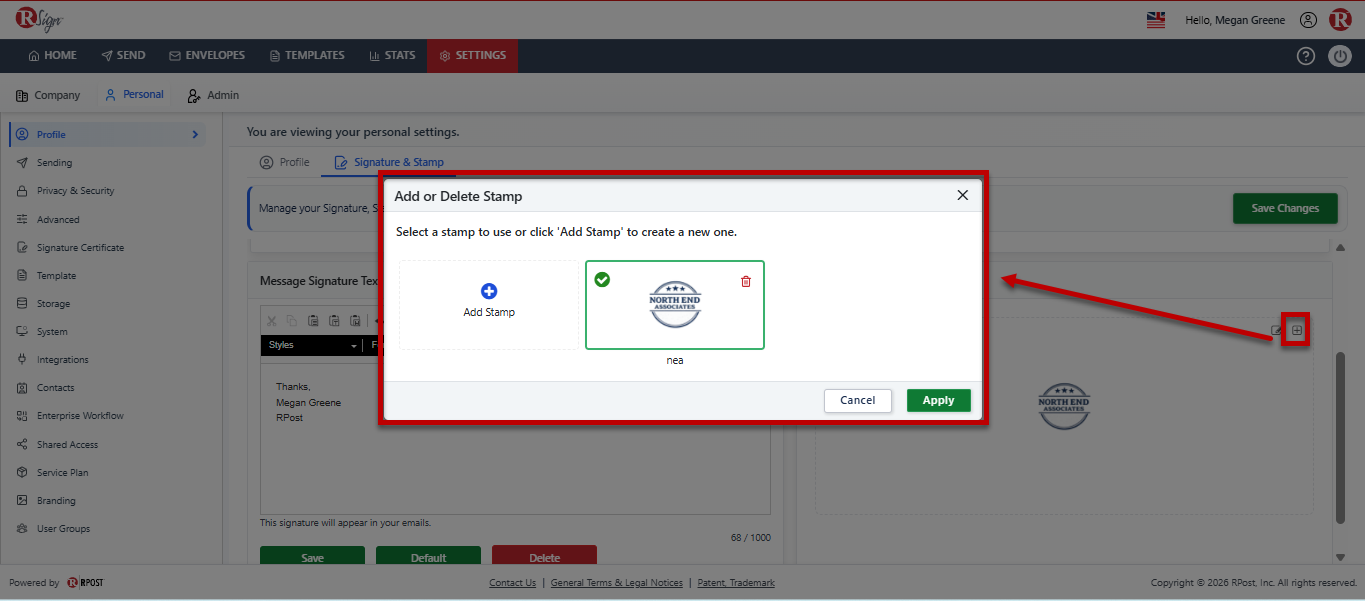Screen dimensions: 1365x601
Task: Switch to Company settings tab
Action: [48, 95]
